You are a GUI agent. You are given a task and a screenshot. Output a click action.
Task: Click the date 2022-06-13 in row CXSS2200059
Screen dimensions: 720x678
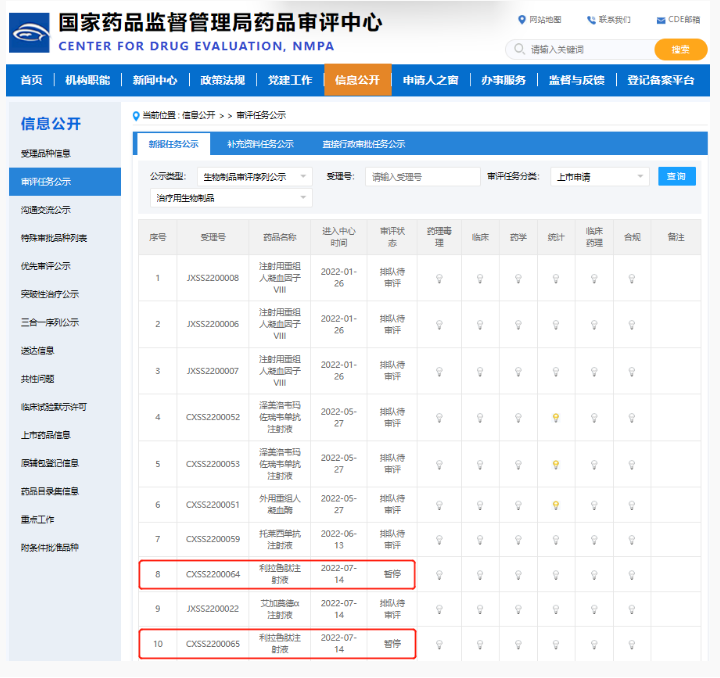click(338, 539)
